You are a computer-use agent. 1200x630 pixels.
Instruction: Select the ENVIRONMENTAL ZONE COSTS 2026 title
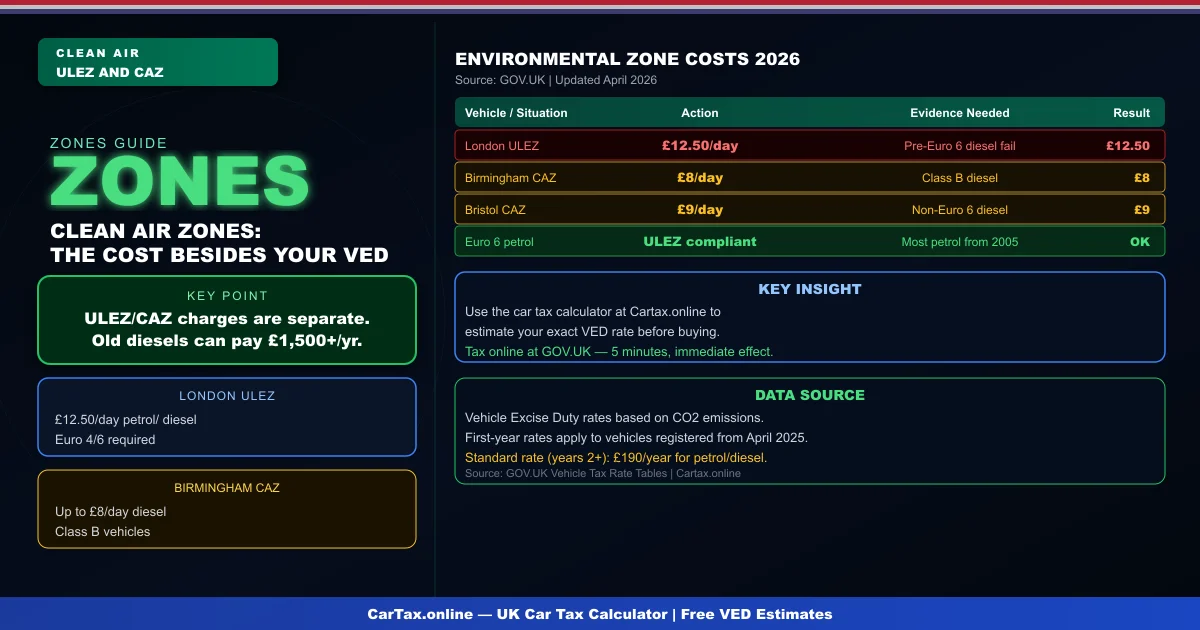click(627, 59)
